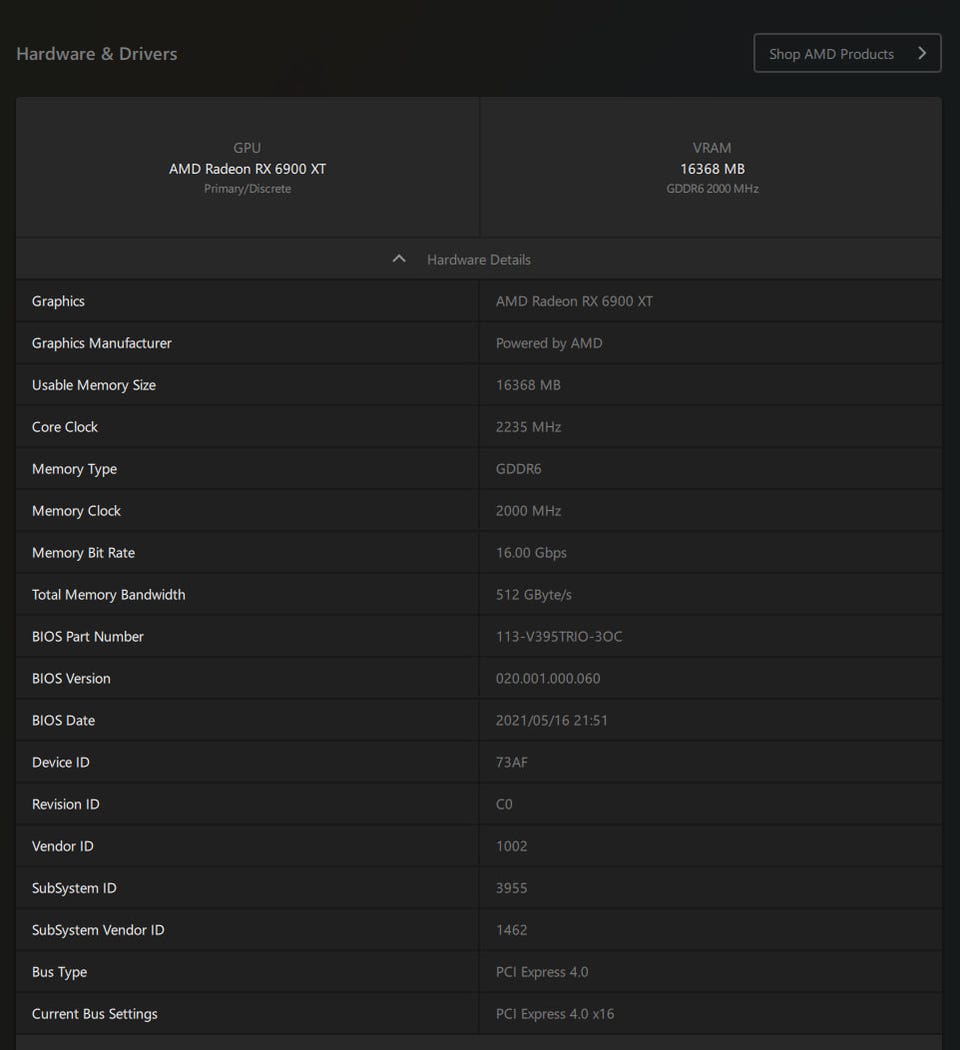The height and width of the screenshot is (1050, 960).
Task: Select the SubSystem Vendor ID label
Action: point(98,929)
